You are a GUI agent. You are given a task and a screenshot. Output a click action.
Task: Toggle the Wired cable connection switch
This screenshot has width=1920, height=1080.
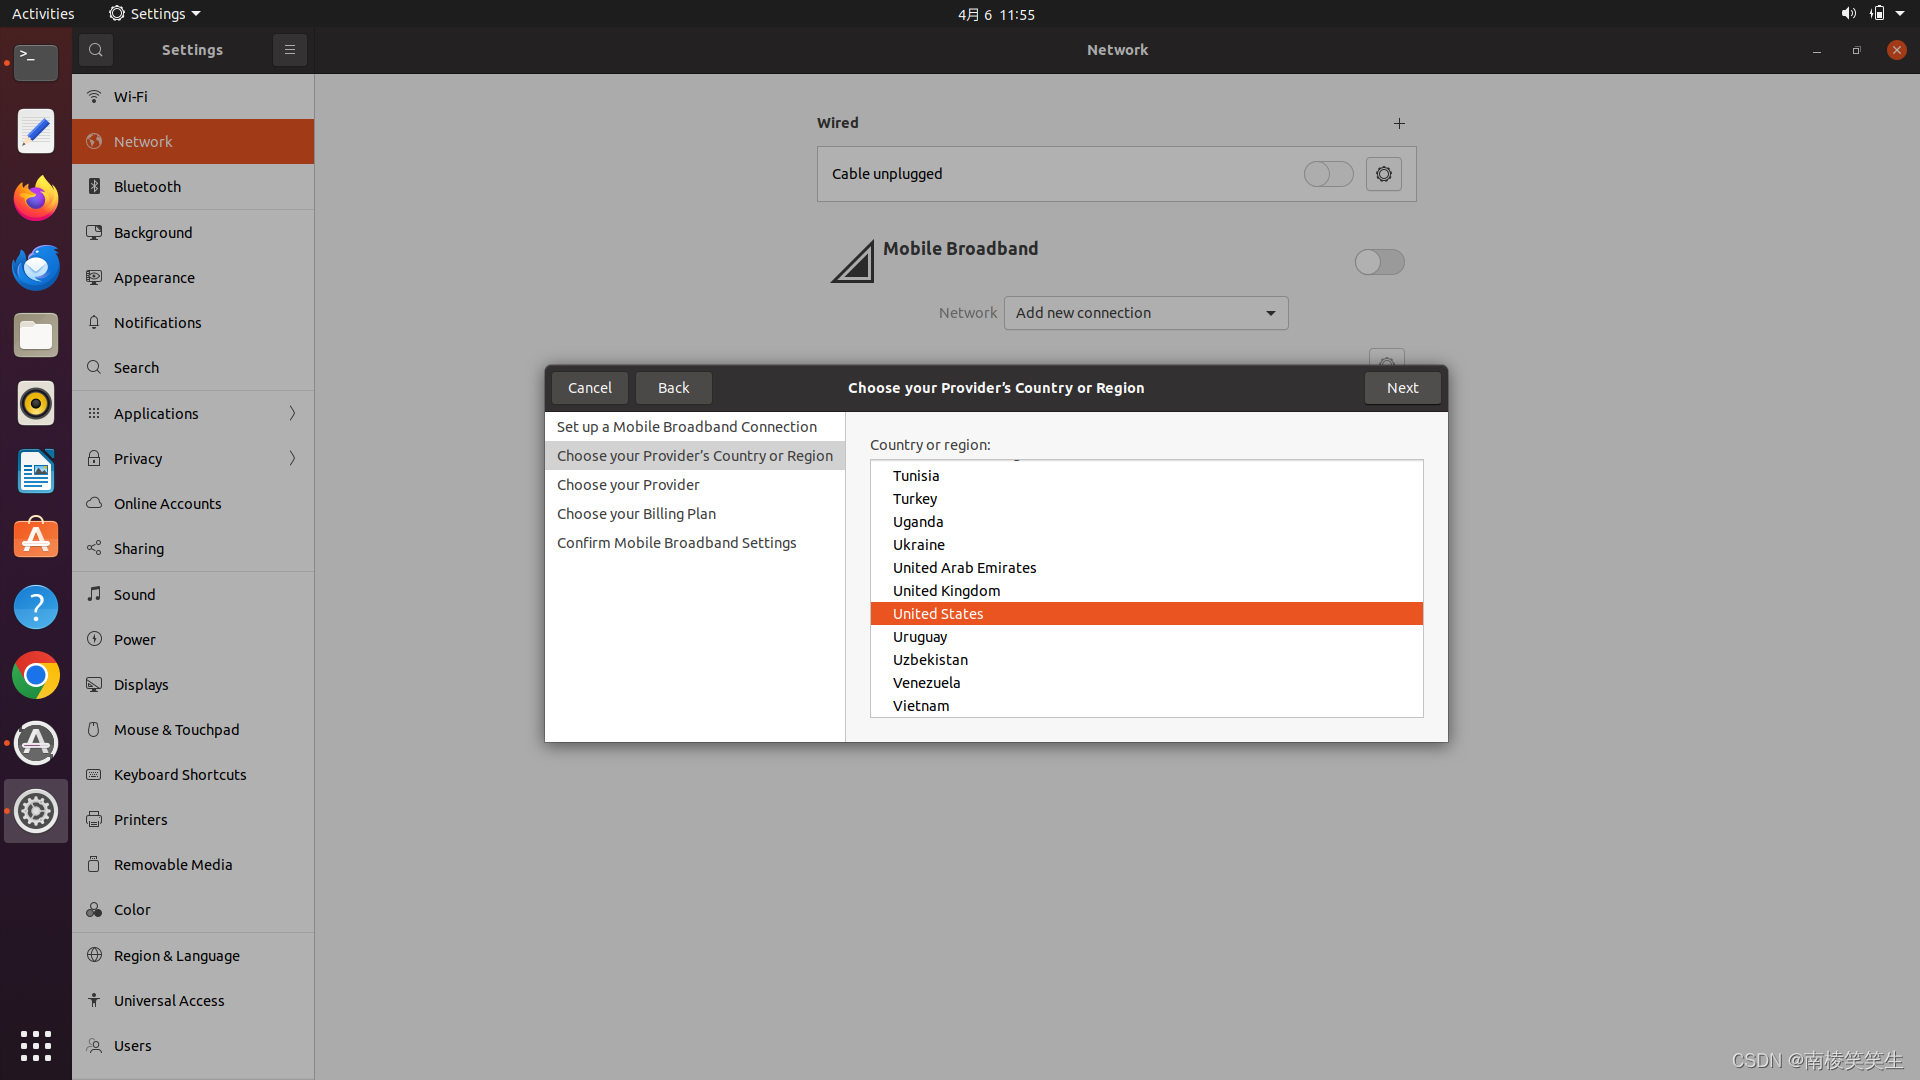(1328, 174)
